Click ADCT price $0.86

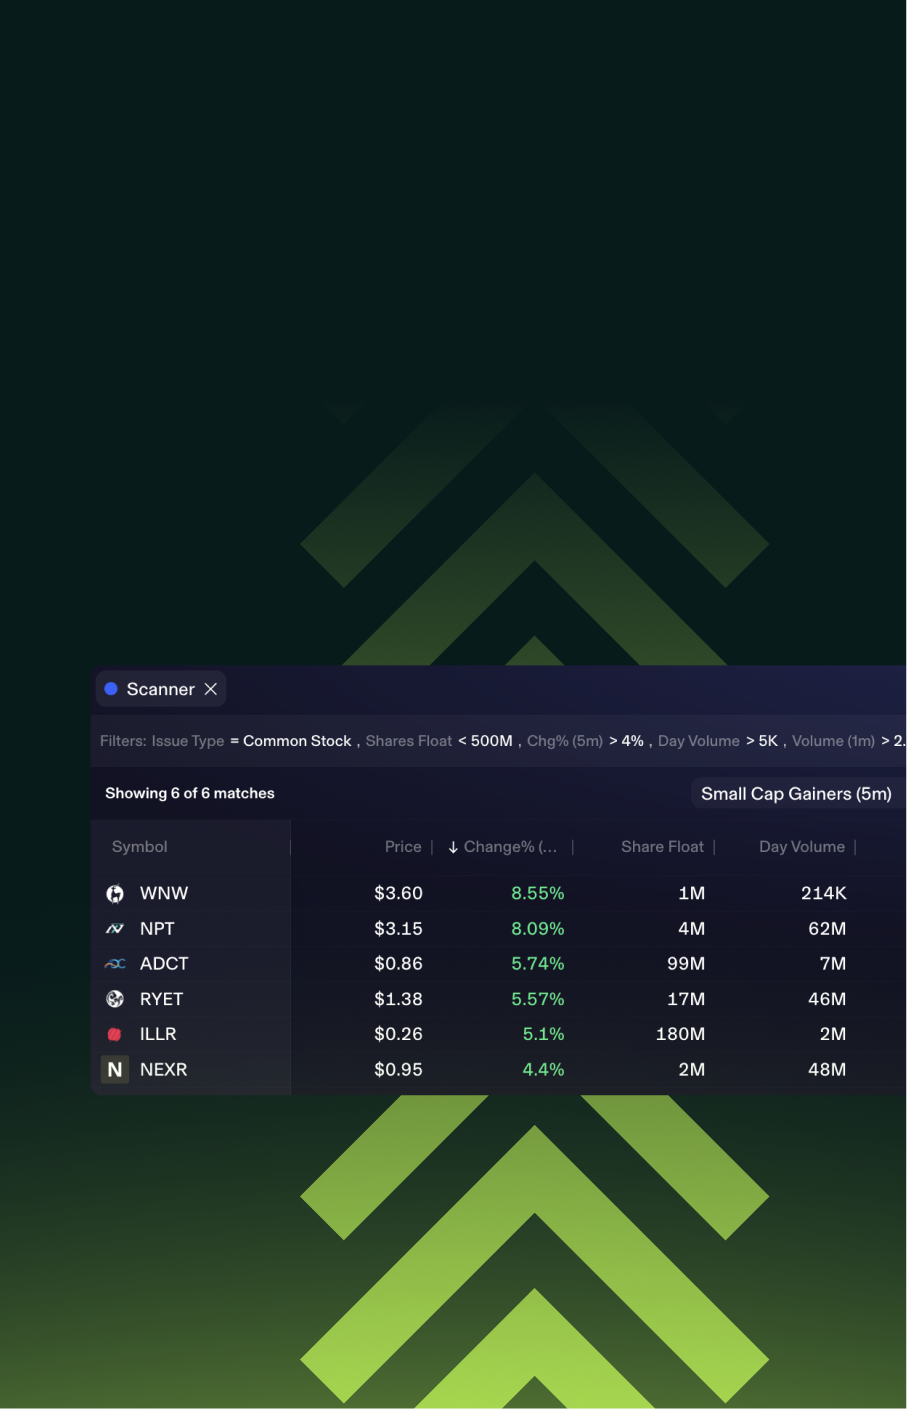pos(398,964)
